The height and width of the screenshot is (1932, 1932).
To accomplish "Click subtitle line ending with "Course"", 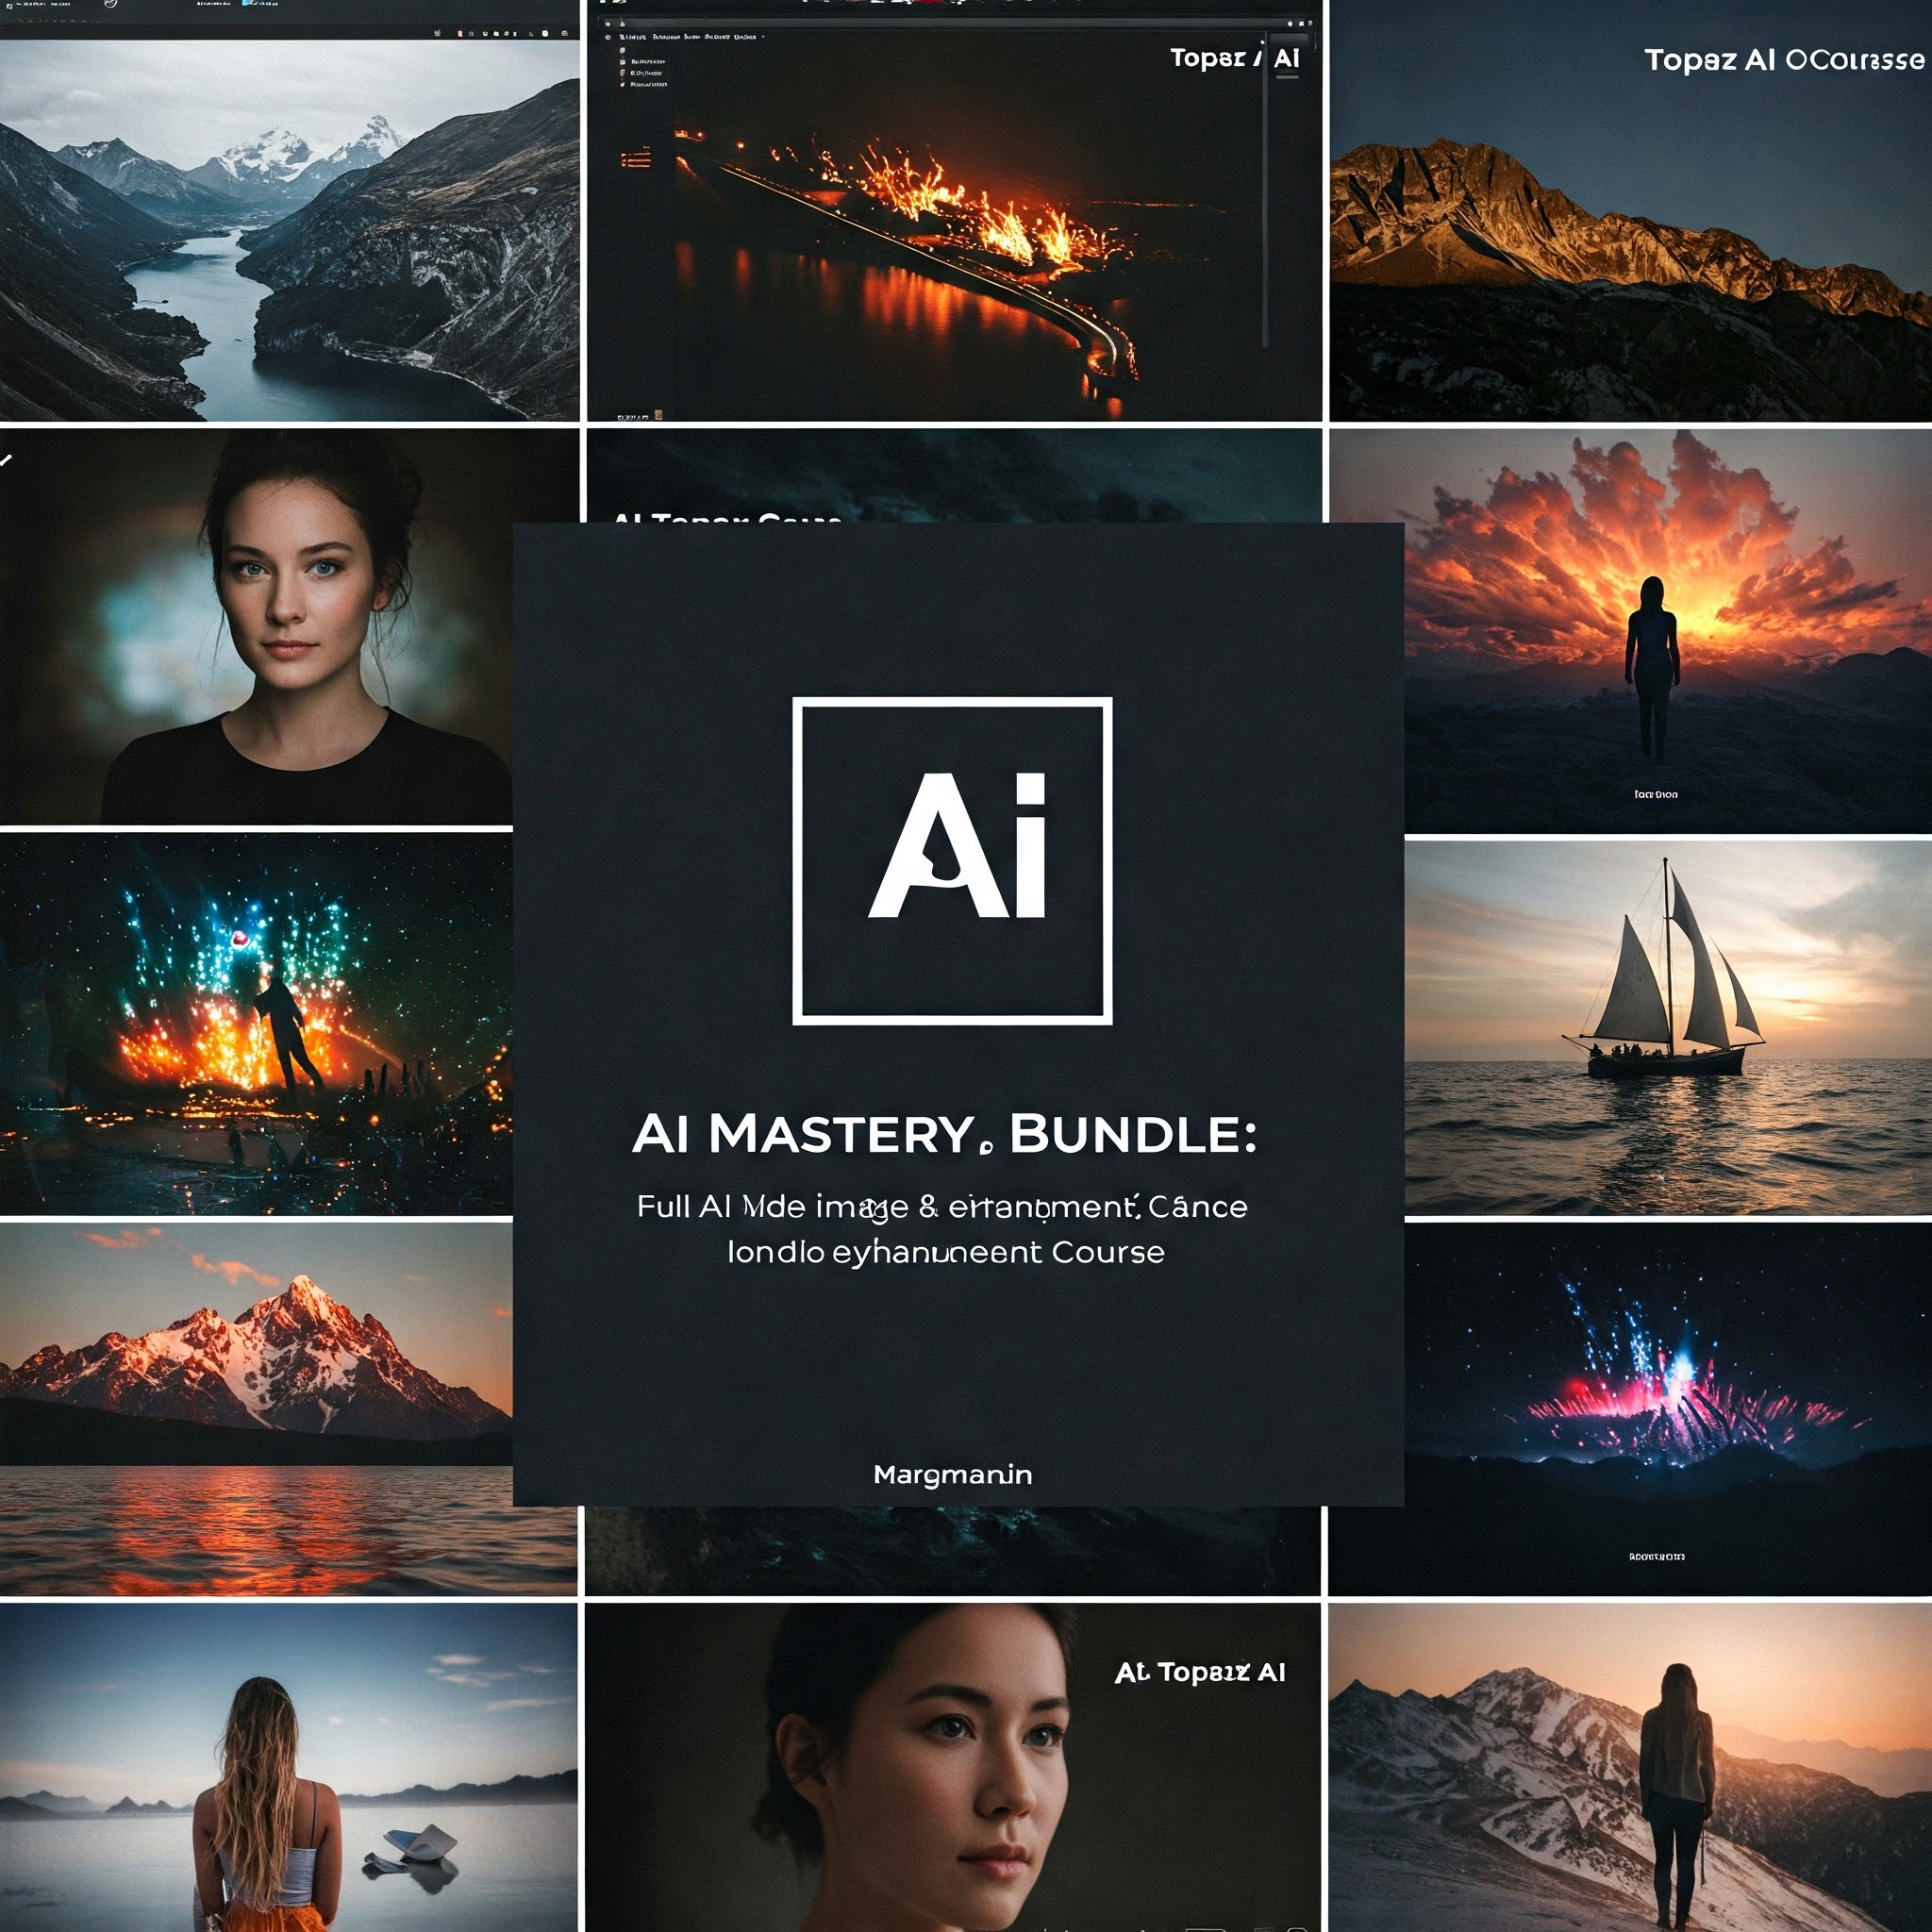I will (x=946, y=1252).
